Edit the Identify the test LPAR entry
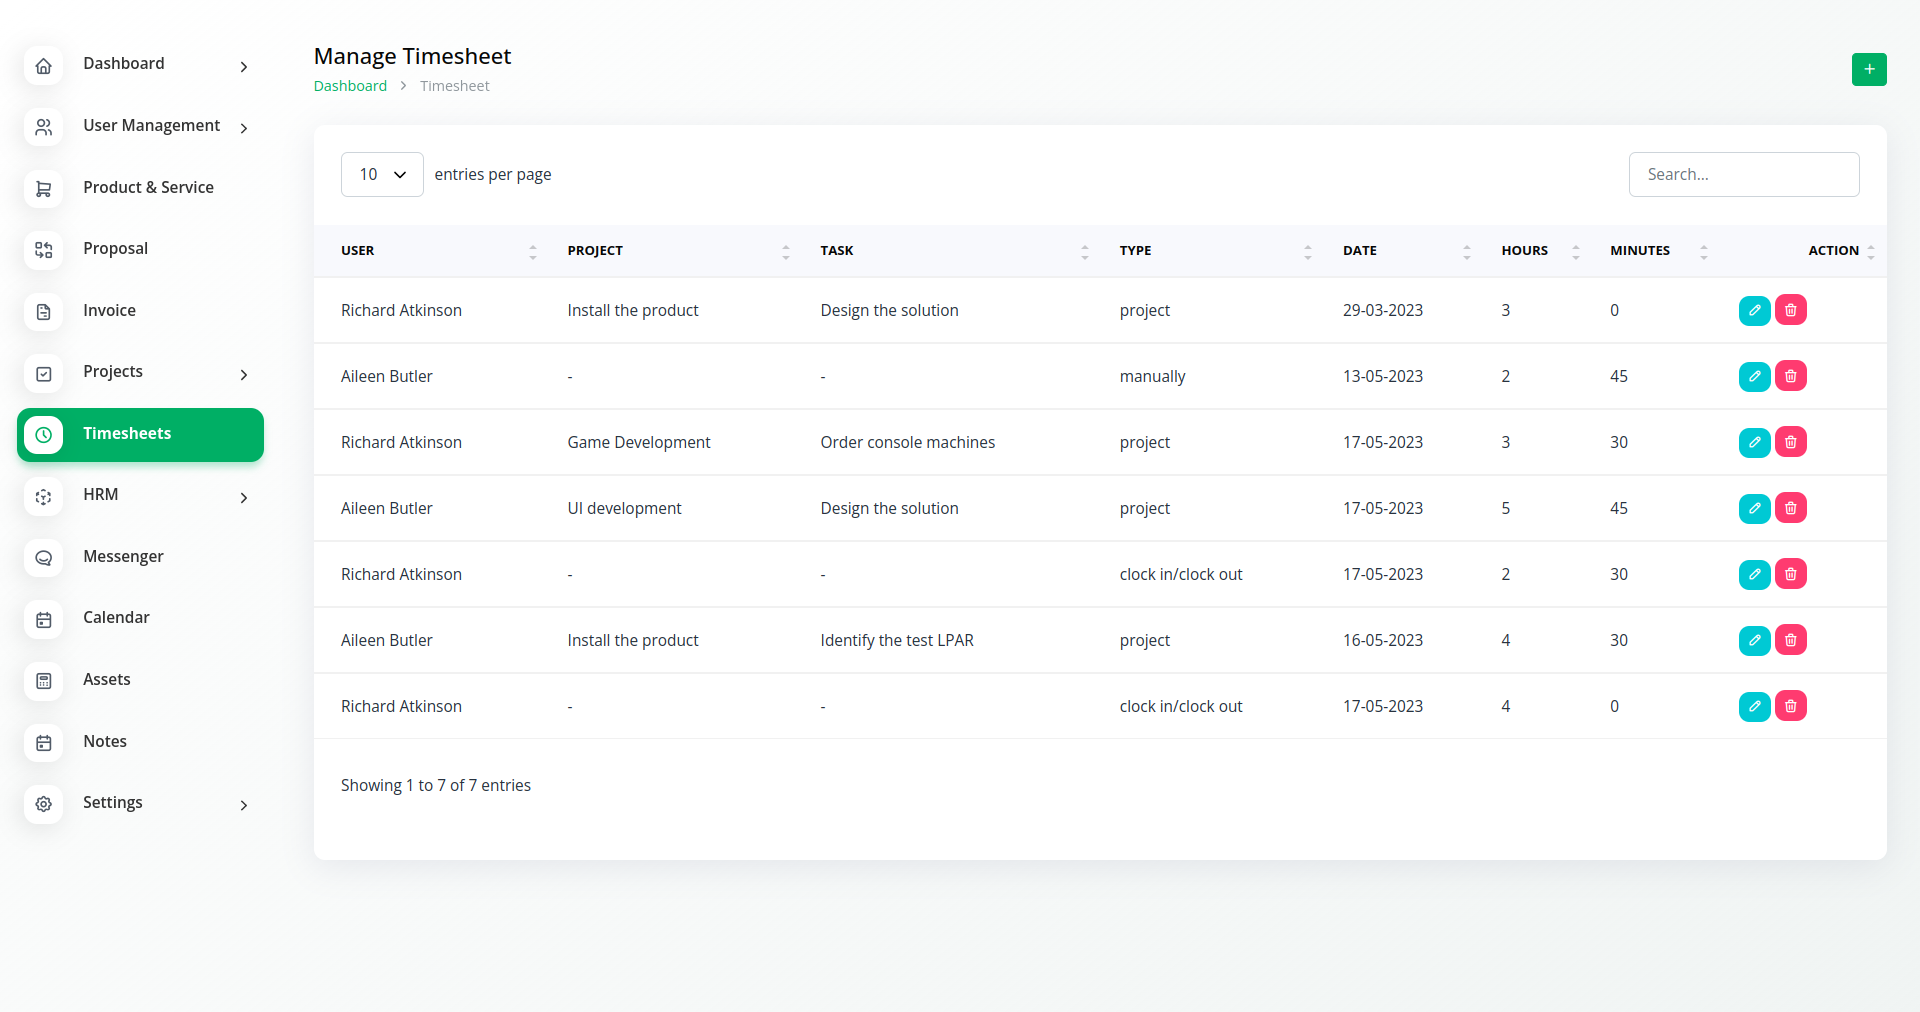 (1754, 640)
